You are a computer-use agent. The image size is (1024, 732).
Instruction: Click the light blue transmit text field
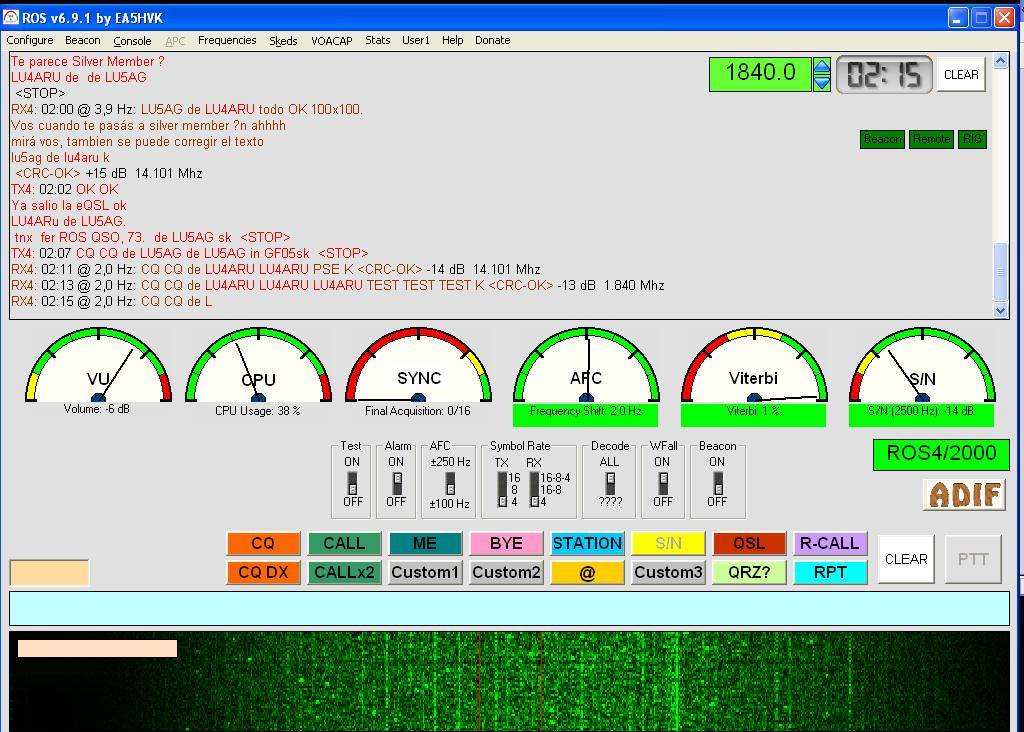pyautogui.click(x=509, y=608)
